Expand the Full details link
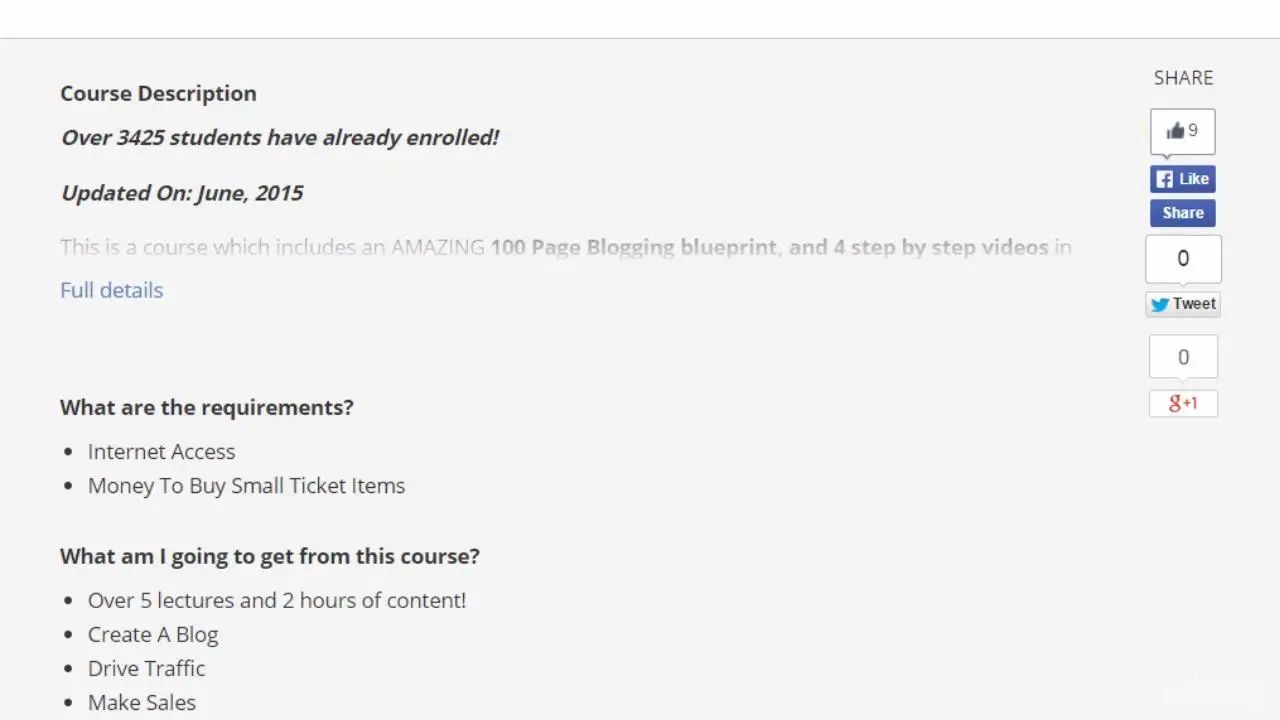The height and width of the screenshot is (720, 1280). point(112,290)
